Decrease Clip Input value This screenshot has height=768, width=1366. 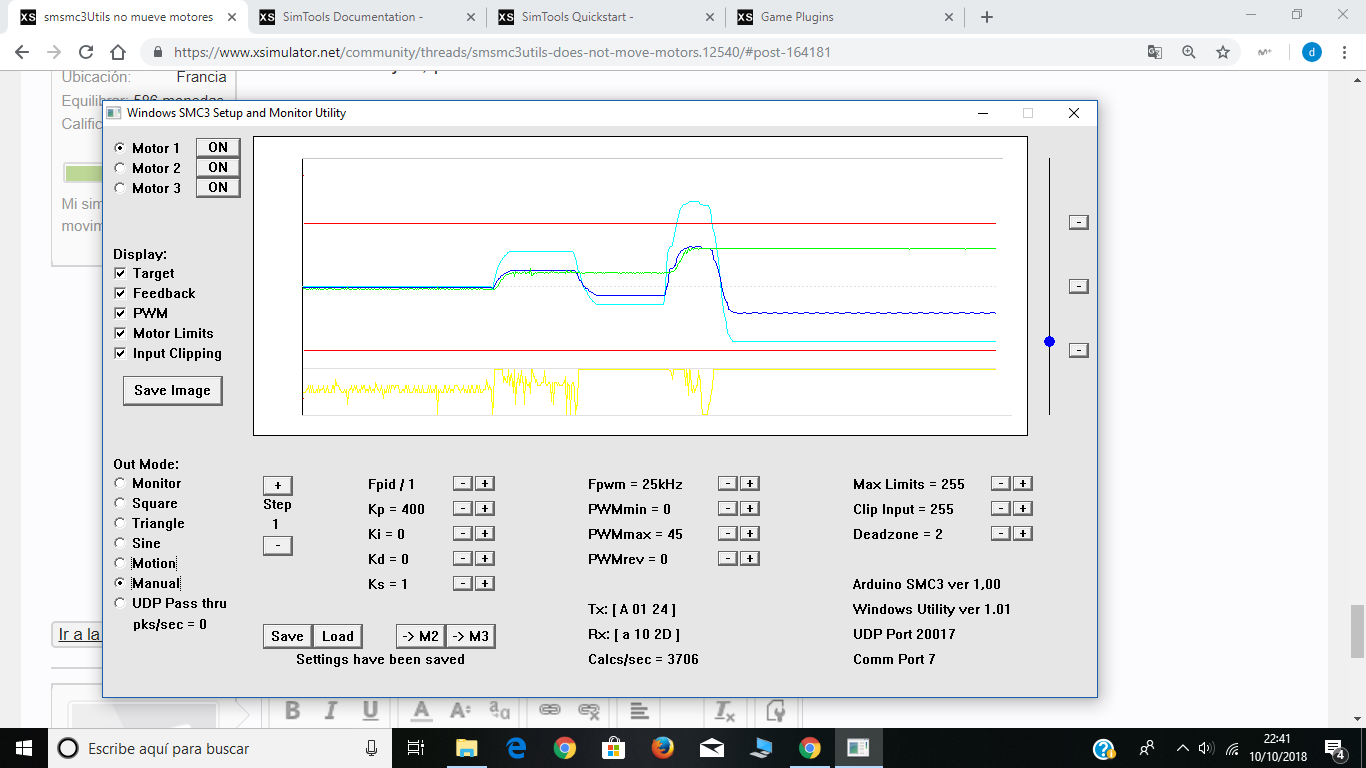pyautogui.click(x=1000, y=508)
